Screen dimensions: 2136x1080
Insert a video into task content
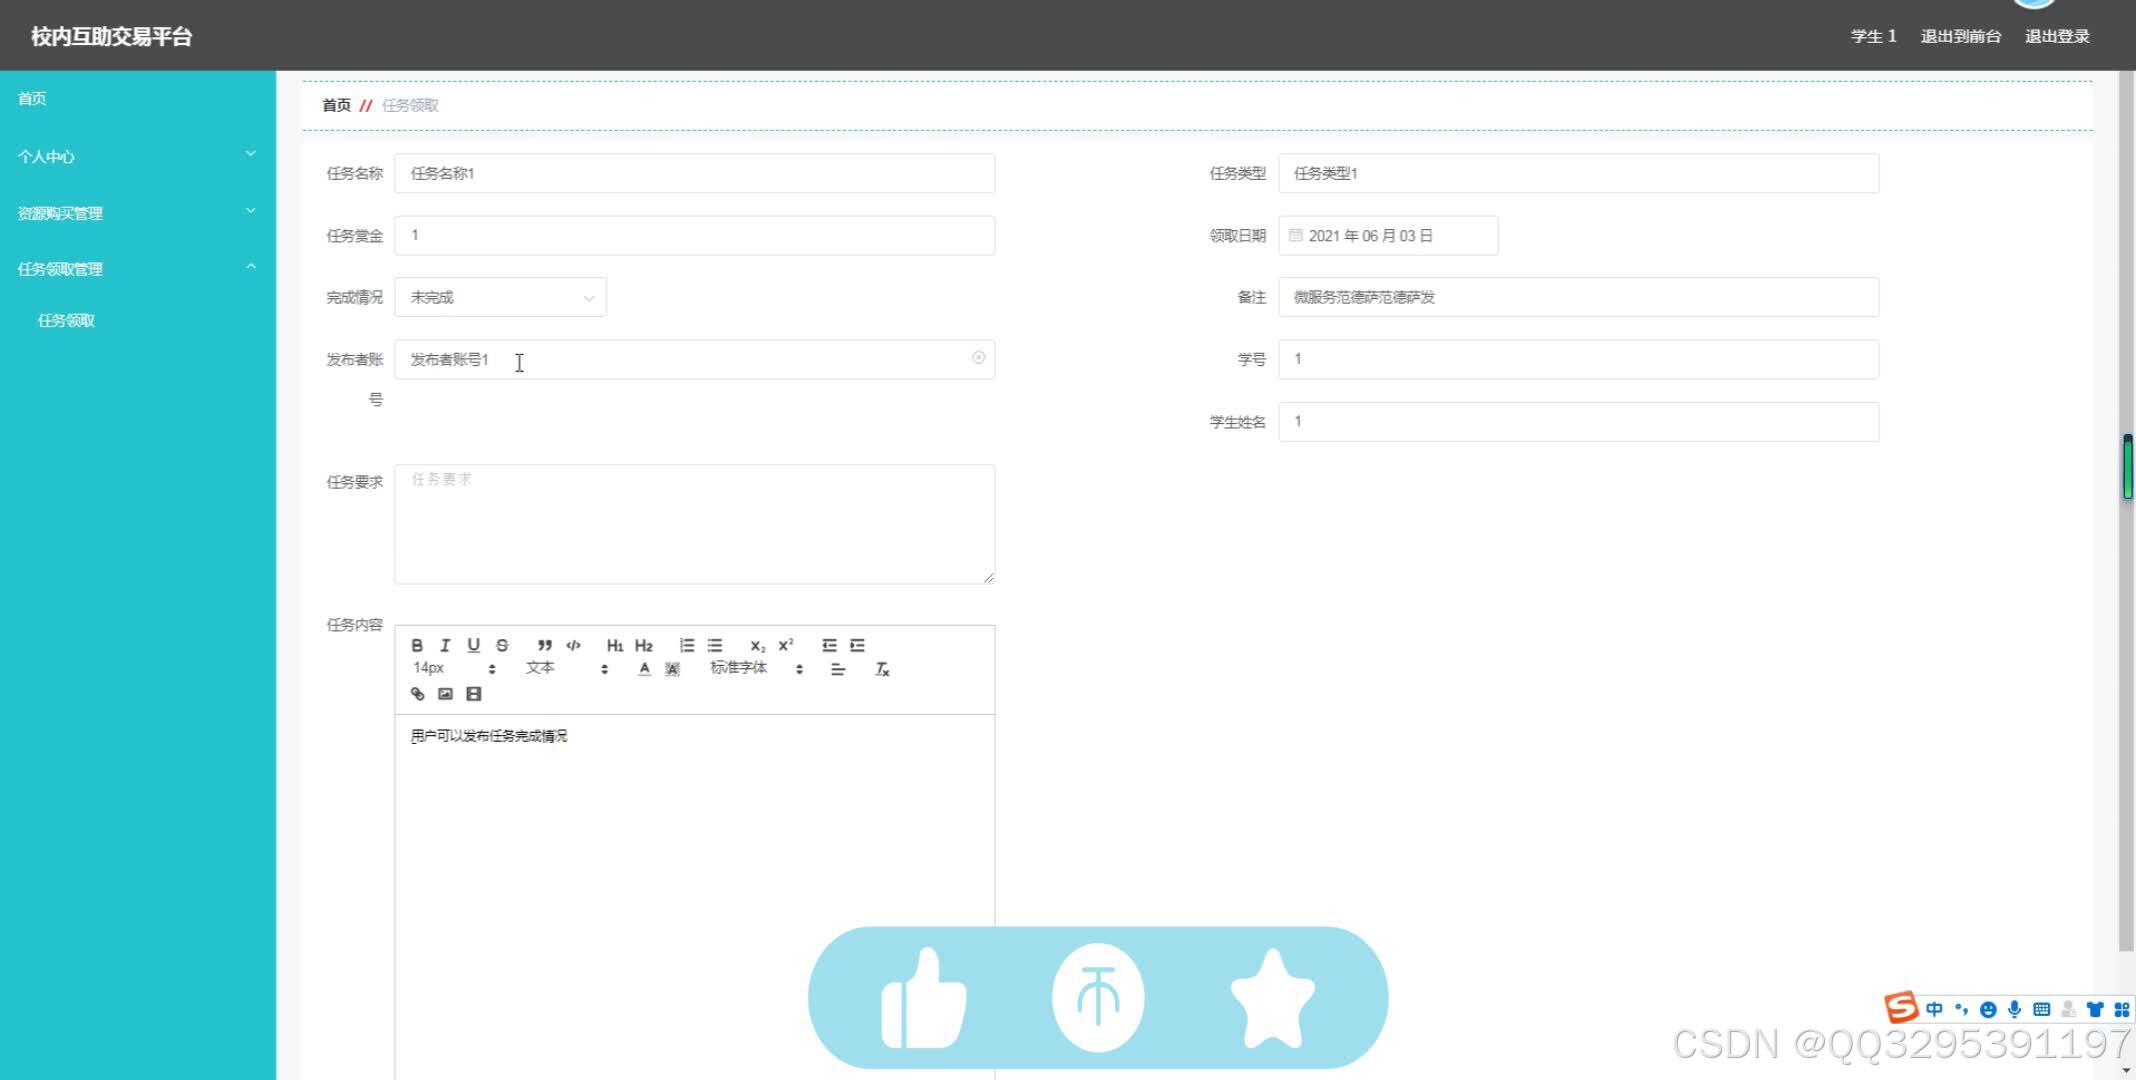pyautogui.click(x=474, y=693)
